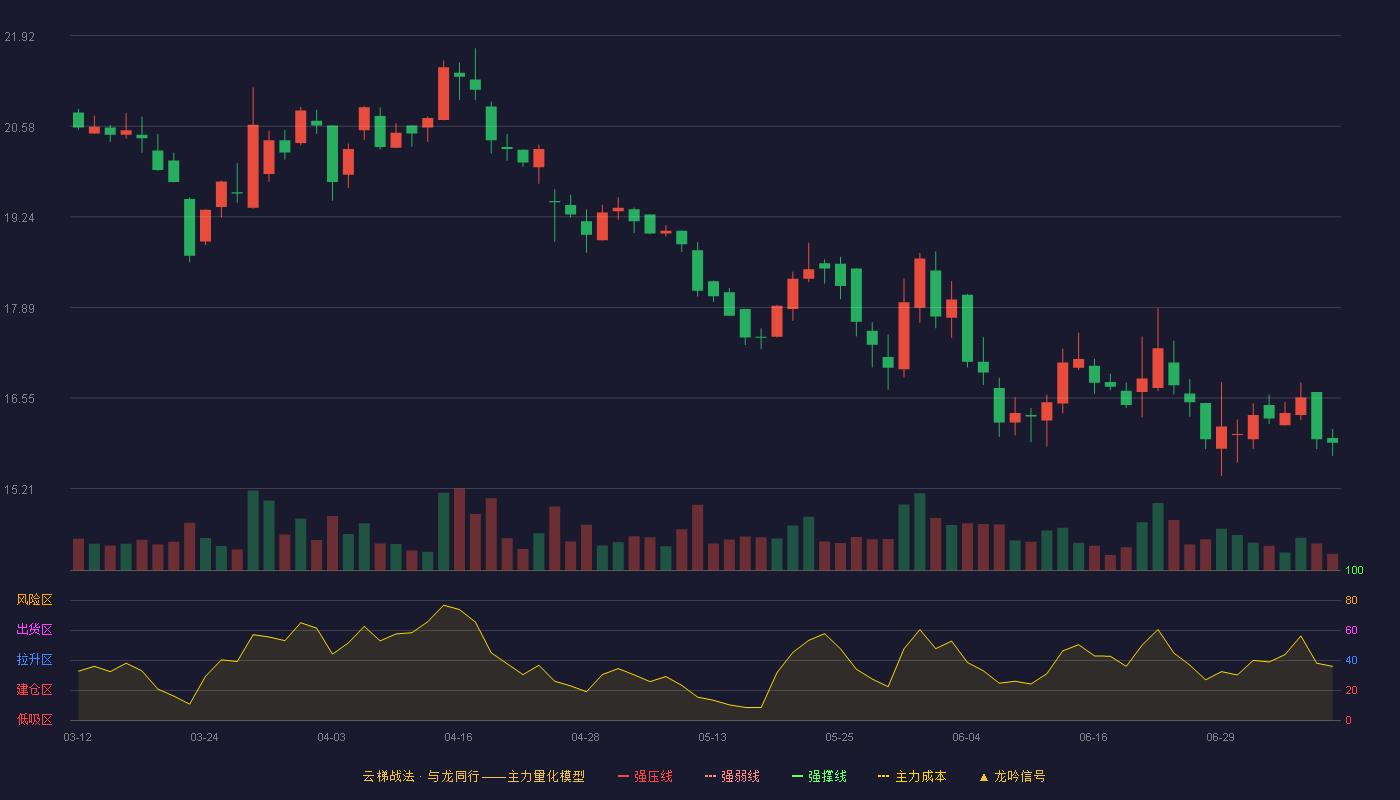Viewport: 1400px width, 800px height.
Task: Toggle the 强压线 legend entry
Action: (x=645, y=776)
